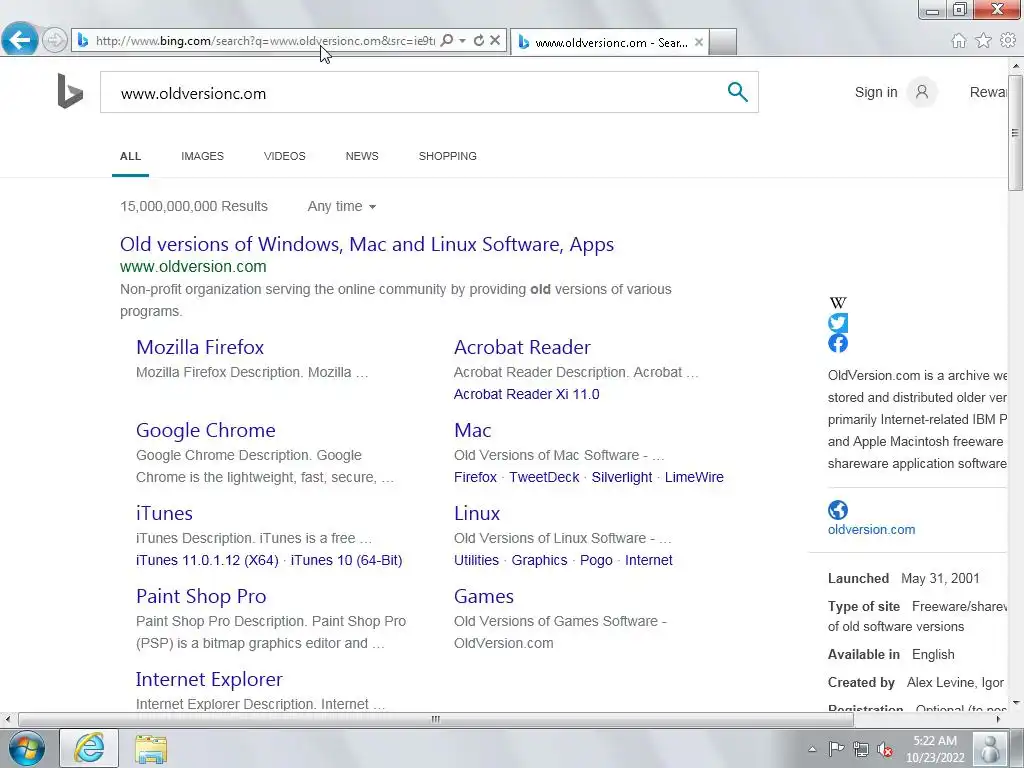Click the Sign in link
Image resolution: width=1024 pixels, height=768 pixels.
point(876,92)
